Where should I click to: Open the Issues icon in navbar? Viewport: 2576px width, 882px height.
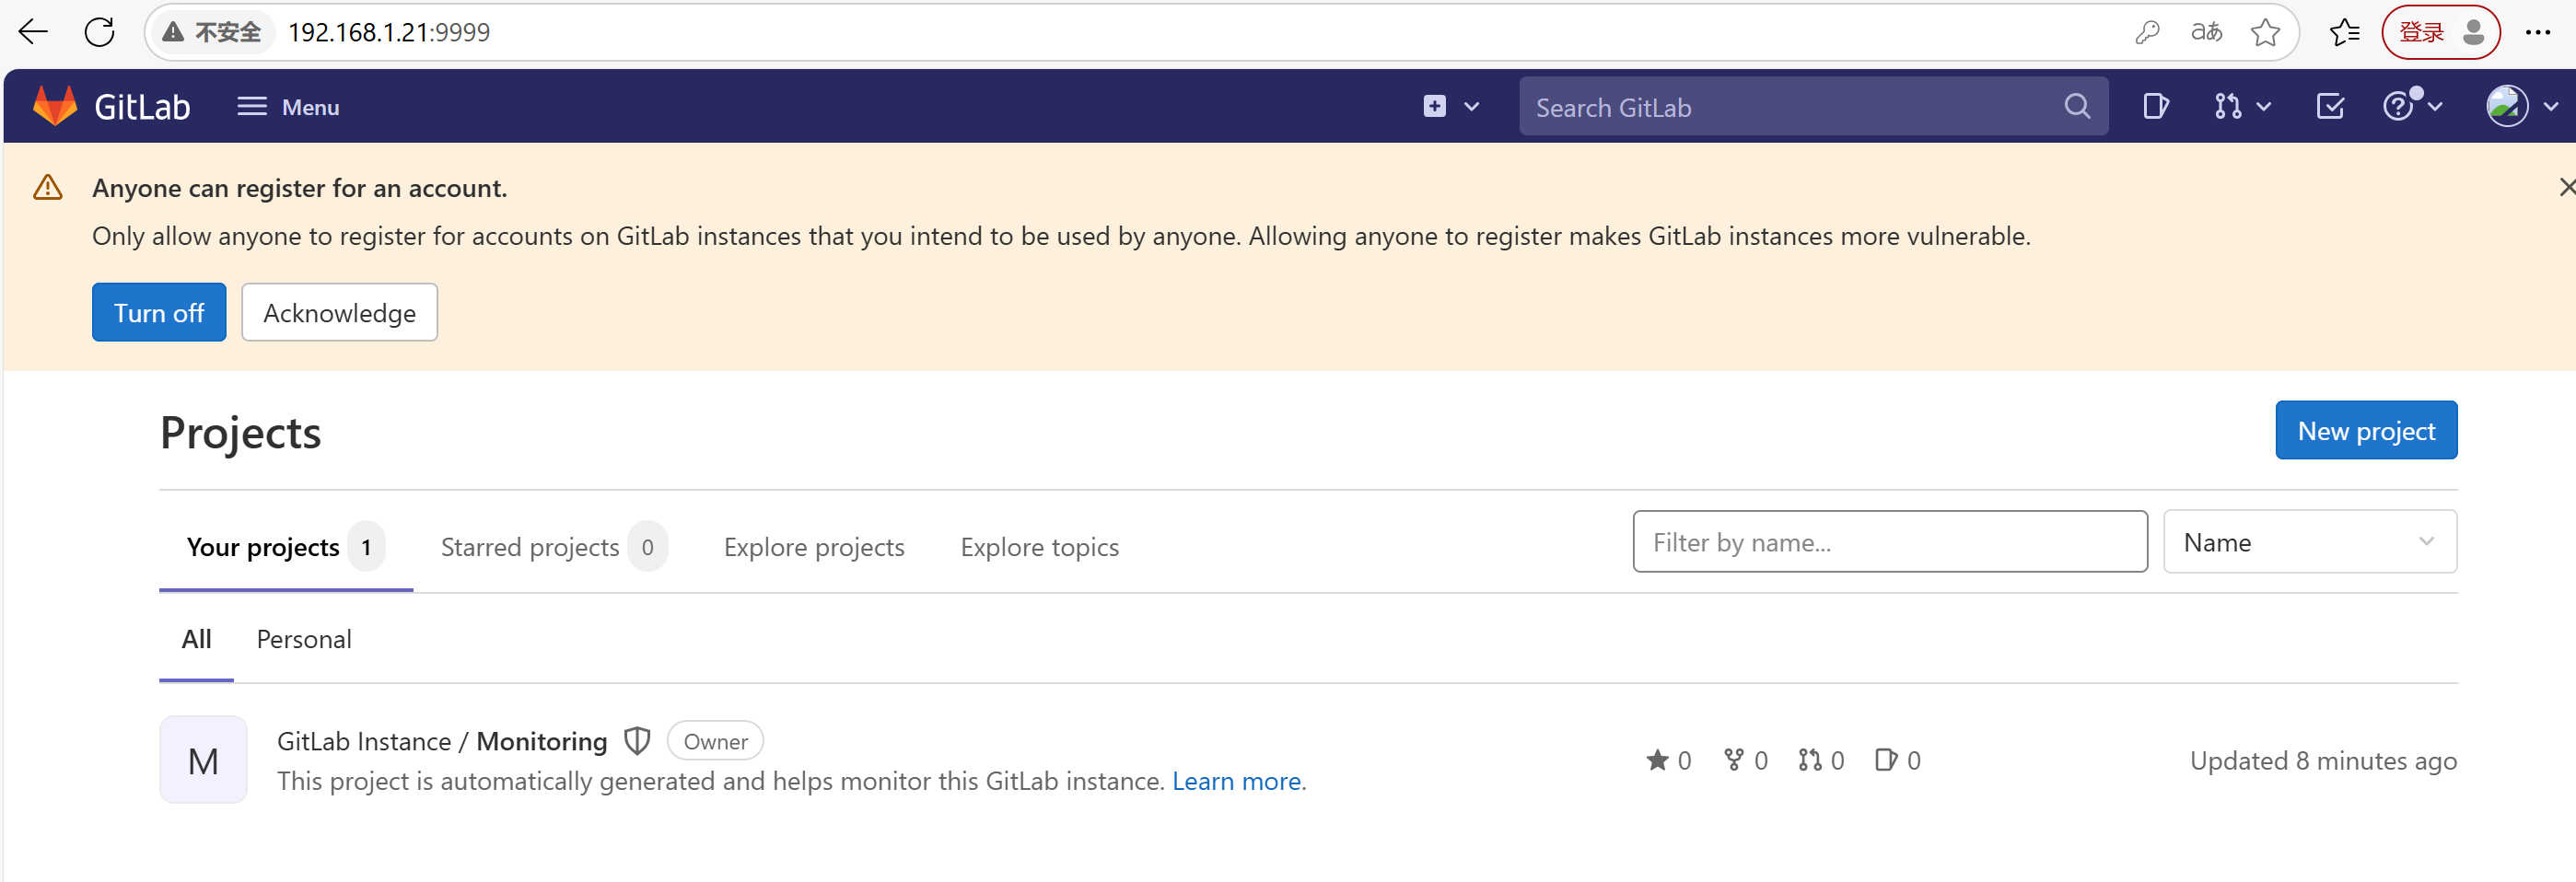[2155, 107]
